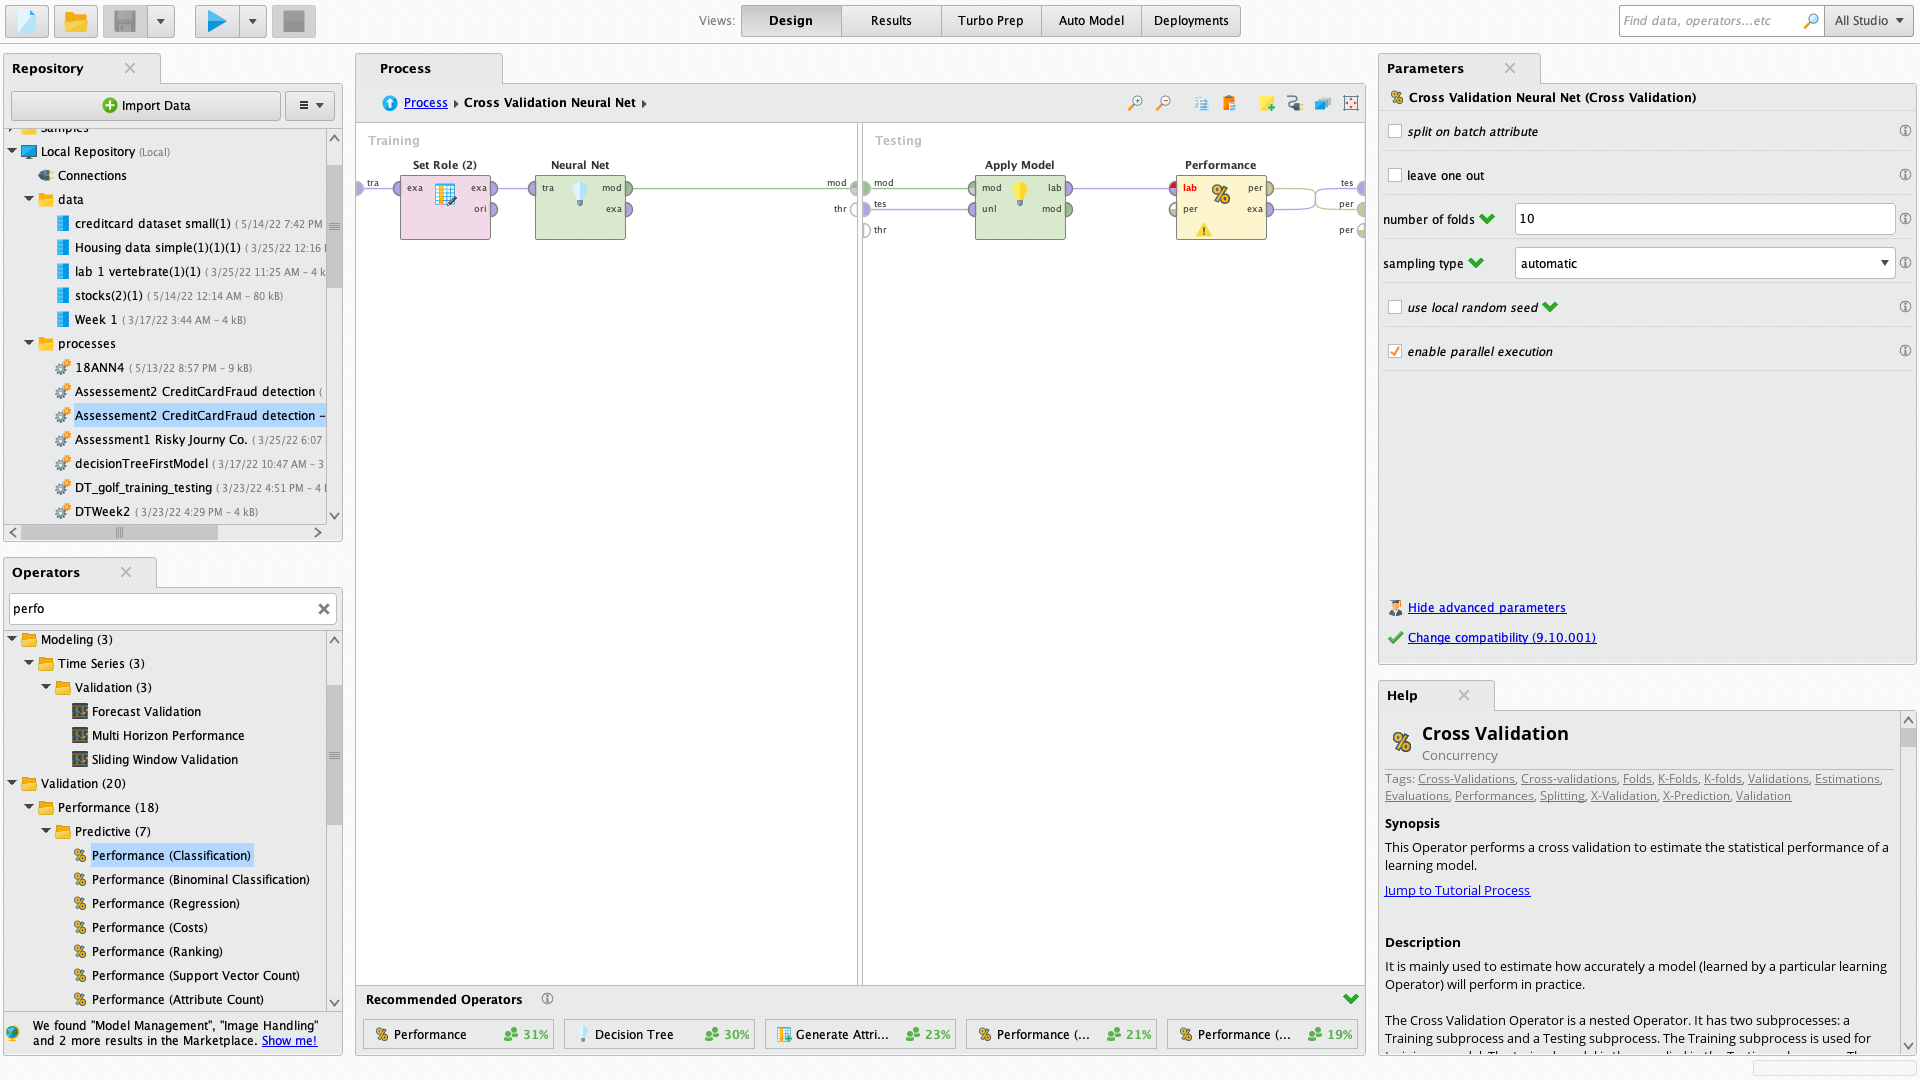Click the info icon beside number of folds
The height and width of the screenshot is (1080, 1920).
pos(1905,218)
